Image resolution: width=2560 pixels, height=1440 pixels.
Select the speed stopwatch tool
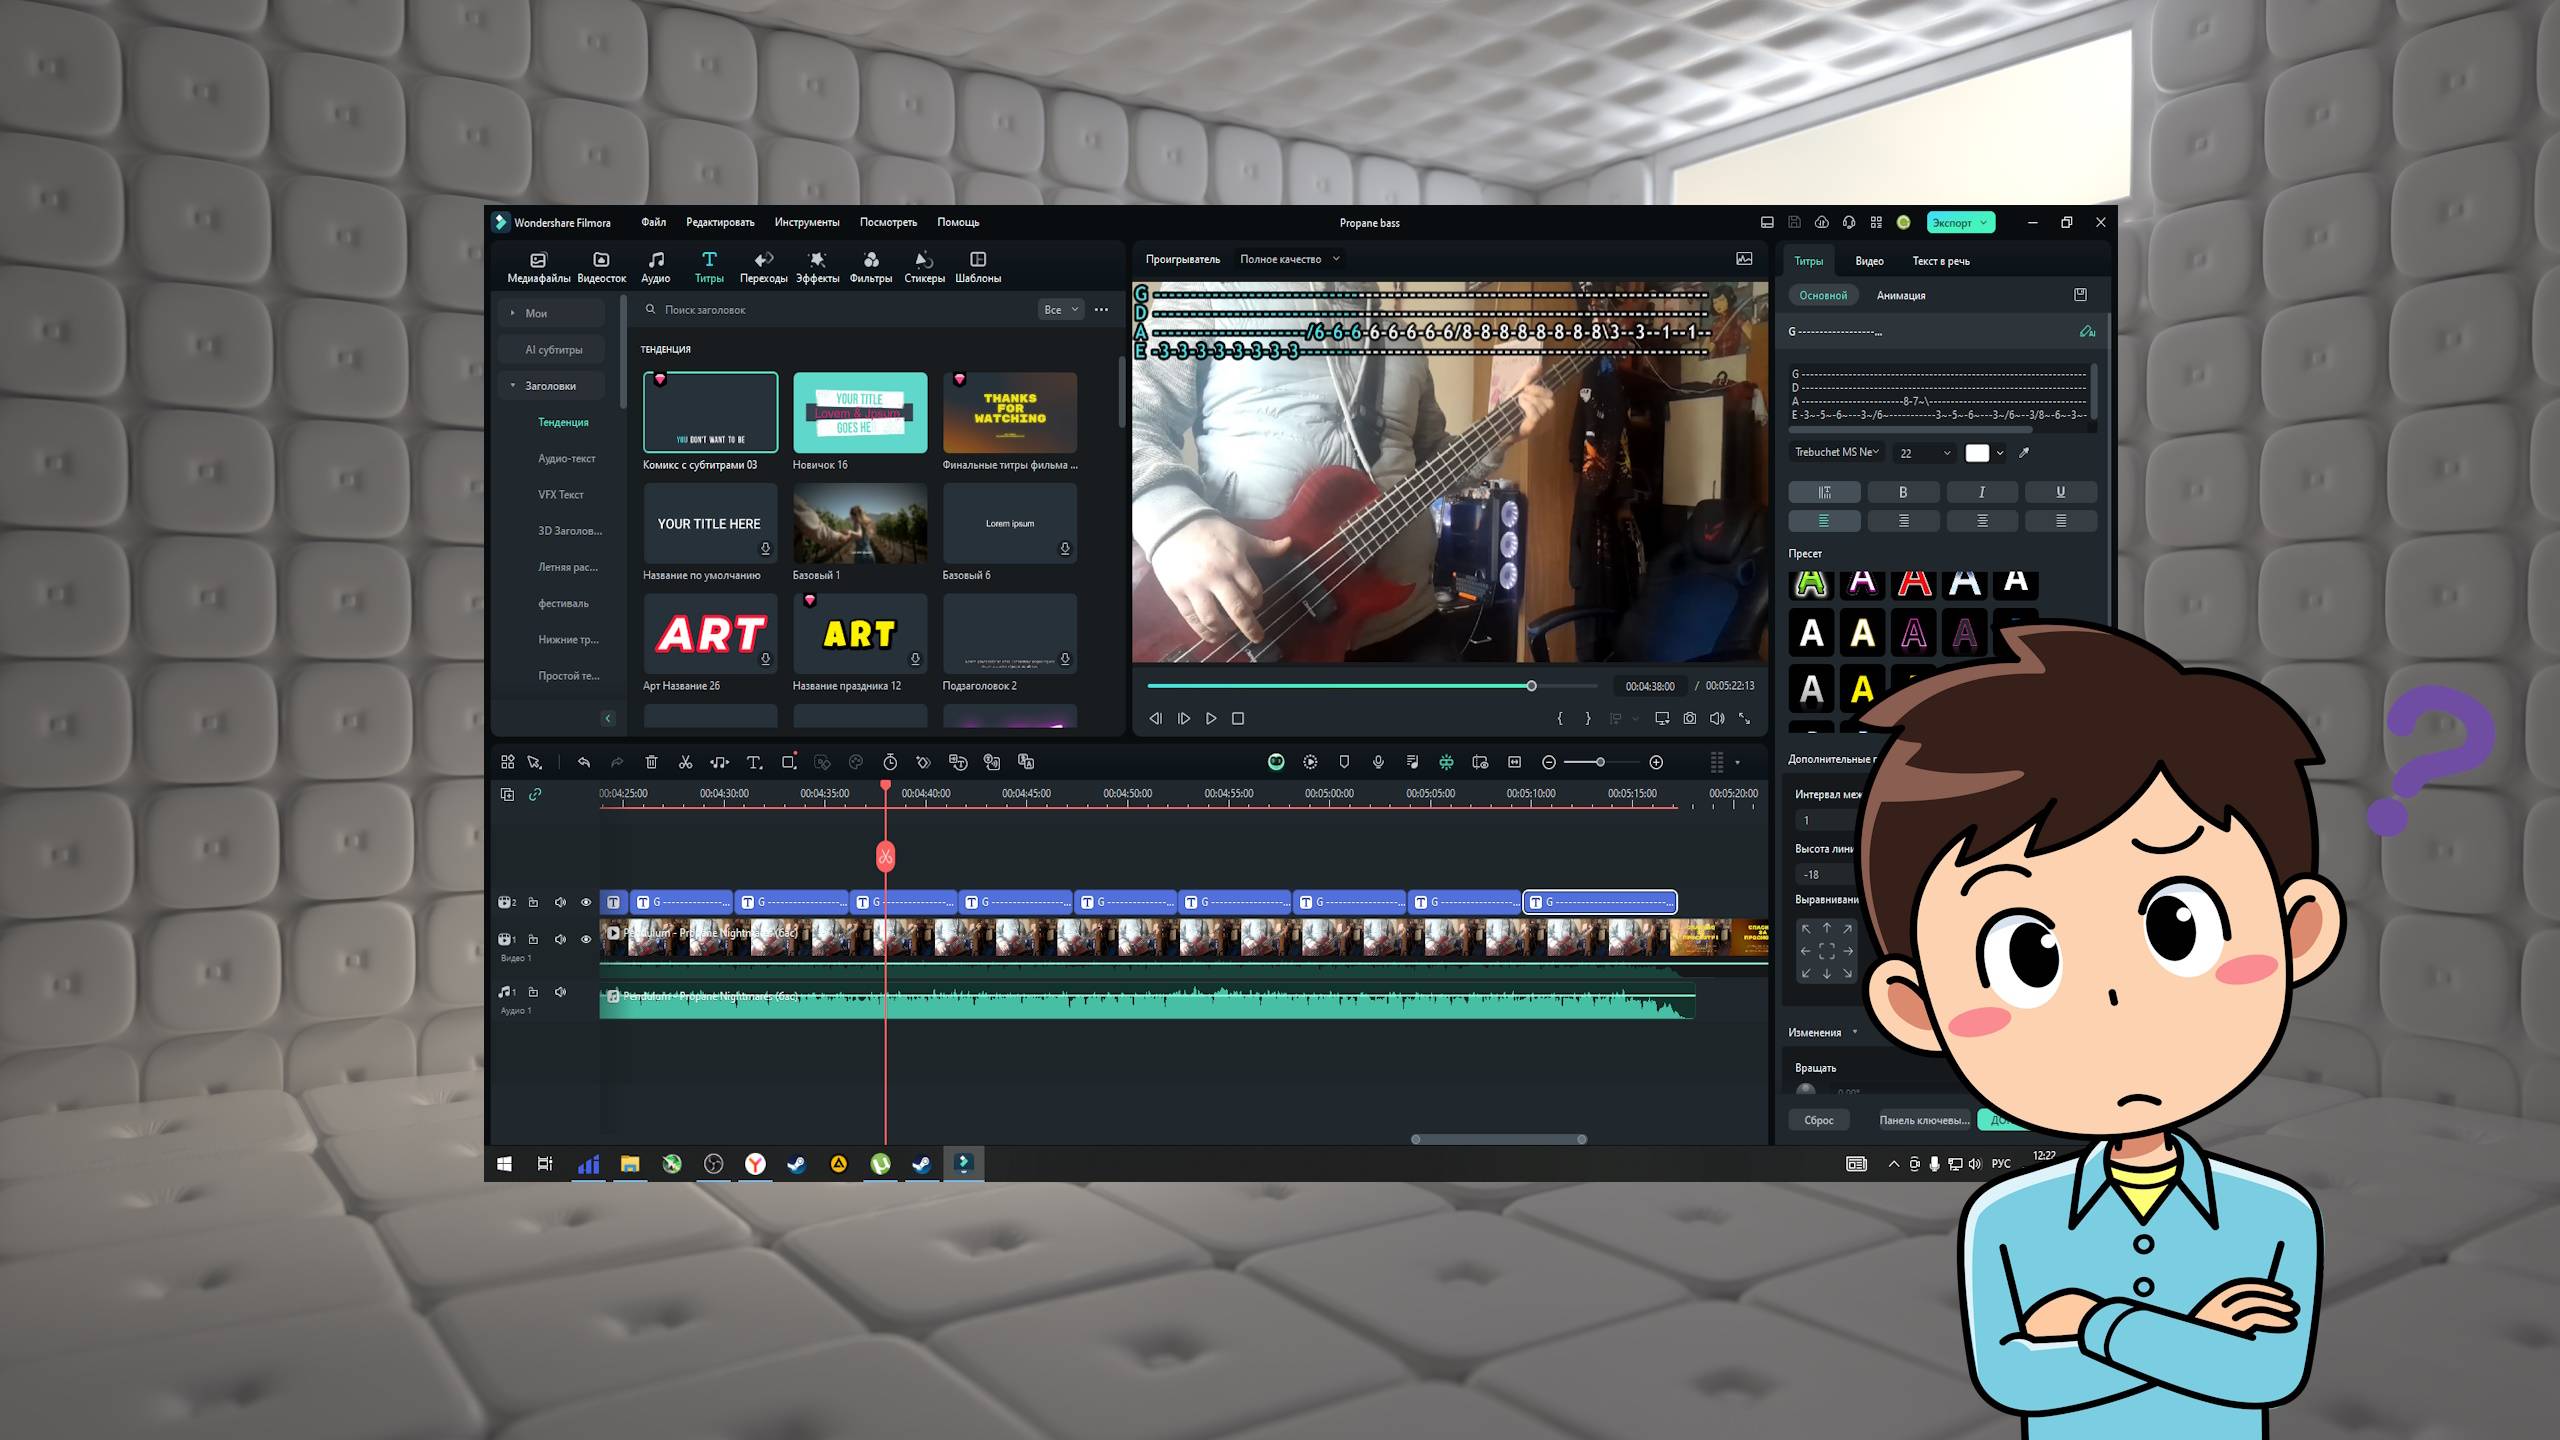pyautogui.click(x=889, y=762)
